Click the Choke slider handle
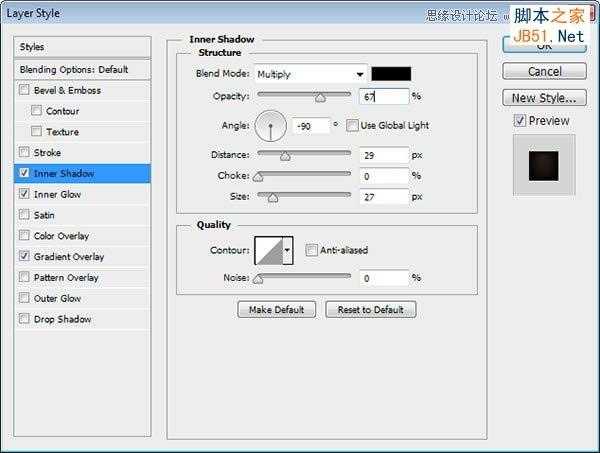The image size is (600, 453). point(259,177)
